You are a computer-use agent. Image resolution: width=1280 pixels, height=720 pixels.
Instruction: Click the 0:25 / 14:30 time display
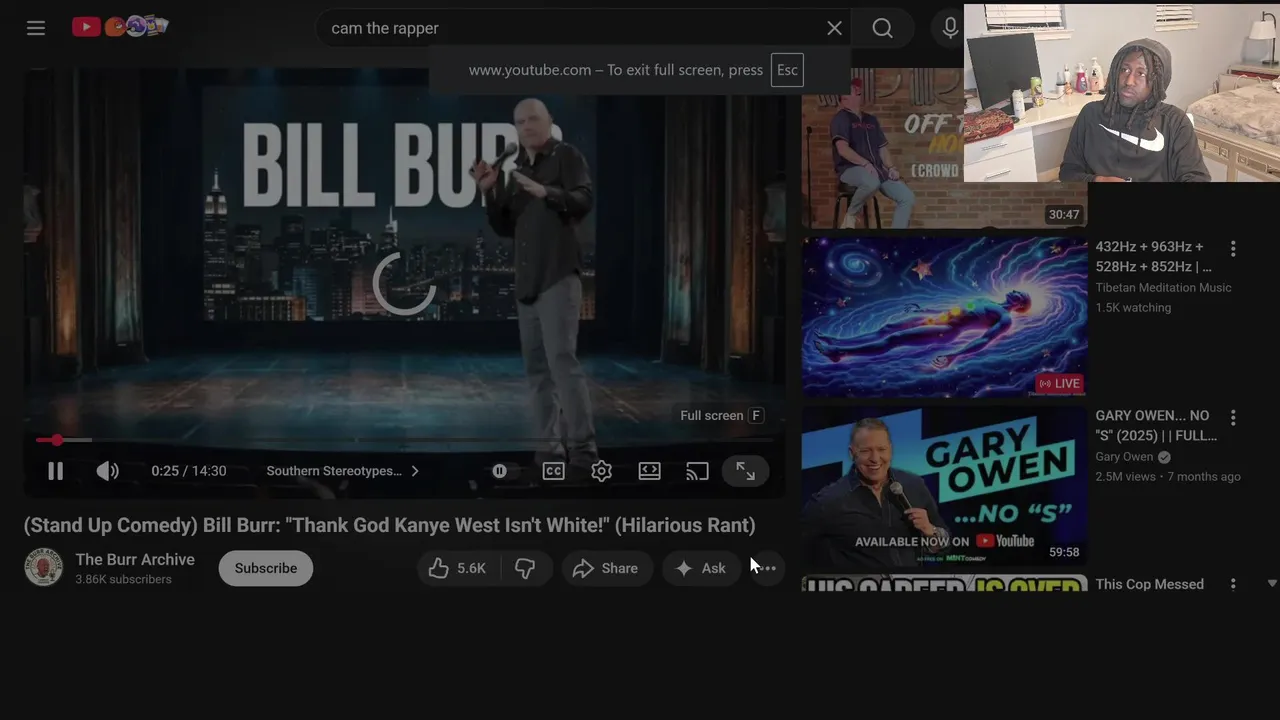[x=189, y=471]
